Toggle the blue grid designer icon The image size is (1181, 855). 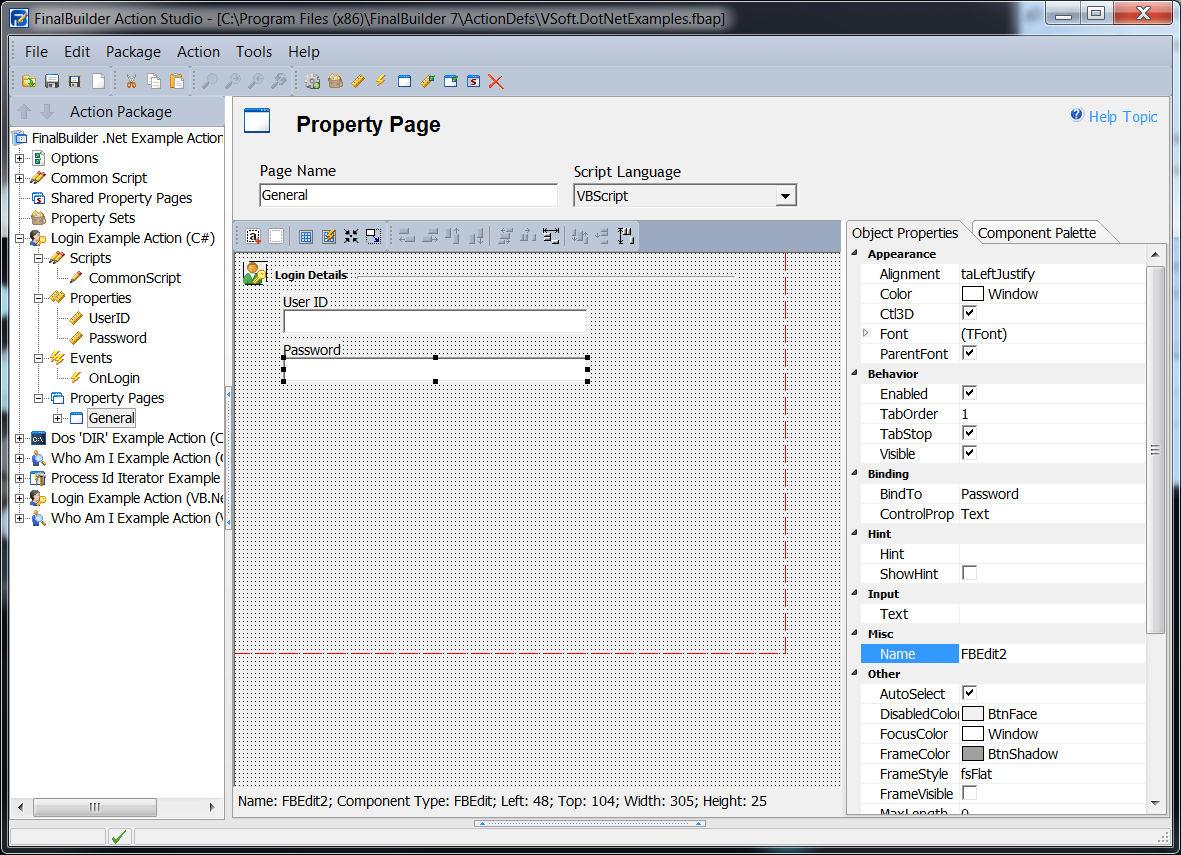(306, 237)
